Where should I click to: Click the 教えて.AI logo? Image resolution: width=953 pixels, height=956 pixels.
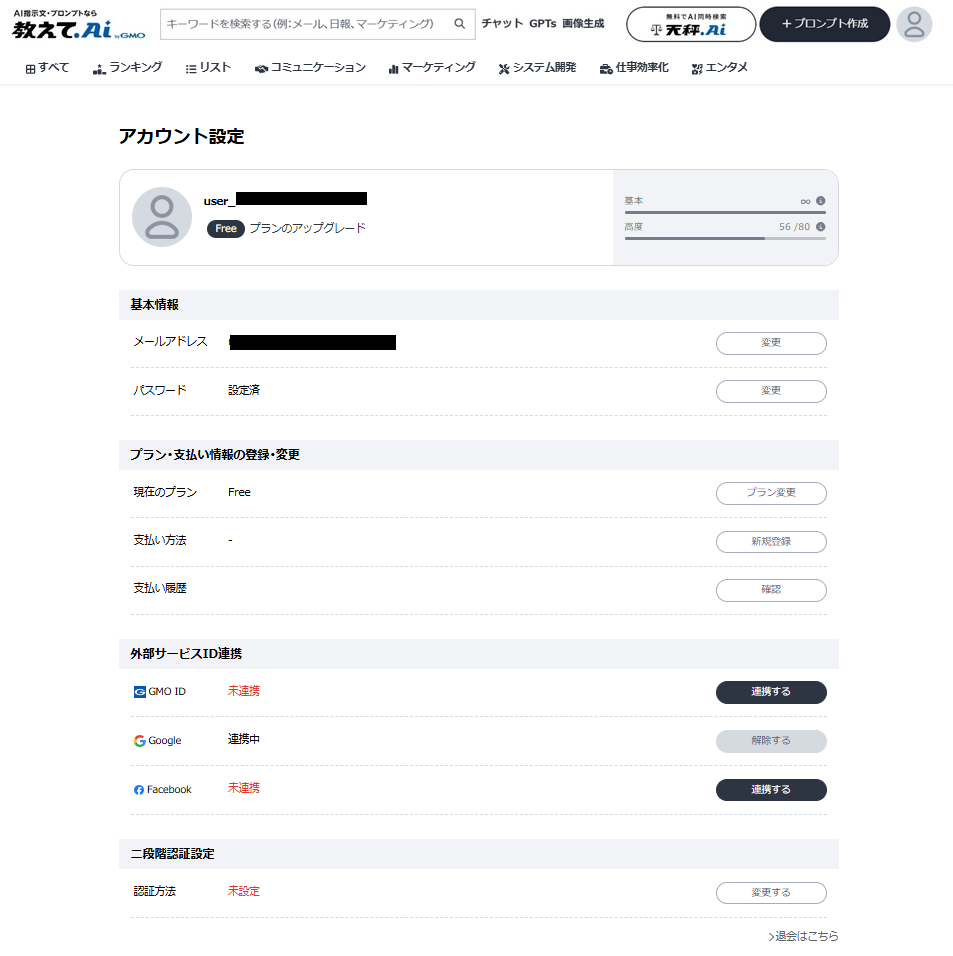click(x=79, y=25)
